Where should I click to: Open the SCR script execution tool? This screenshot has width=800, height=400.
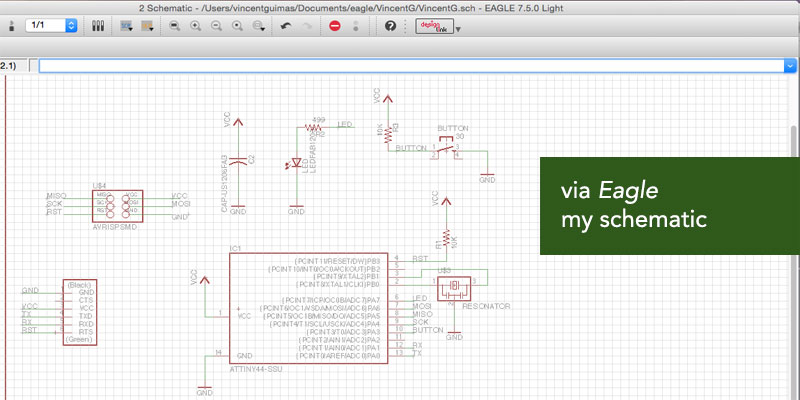click(x=127, y=26)
